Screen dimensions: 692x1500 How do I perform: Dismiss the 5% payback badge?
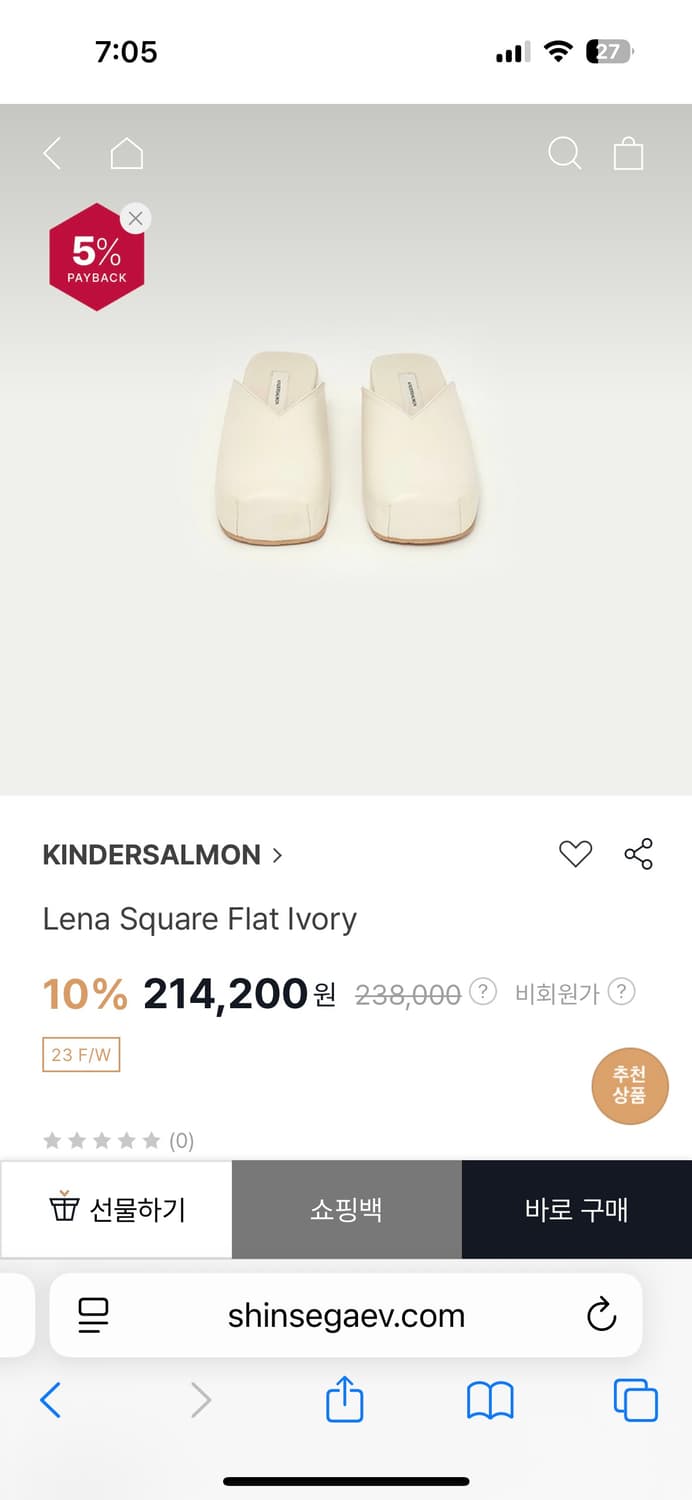136,218
